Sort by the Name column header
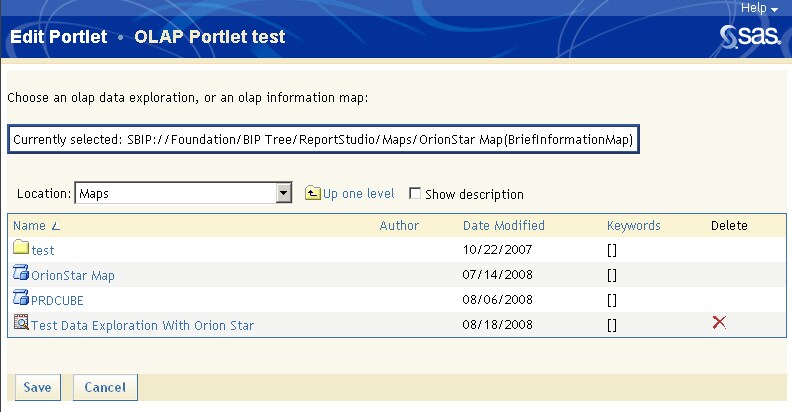Image resolution: width=792 pixels, height=412 pixels. point(29,226)
